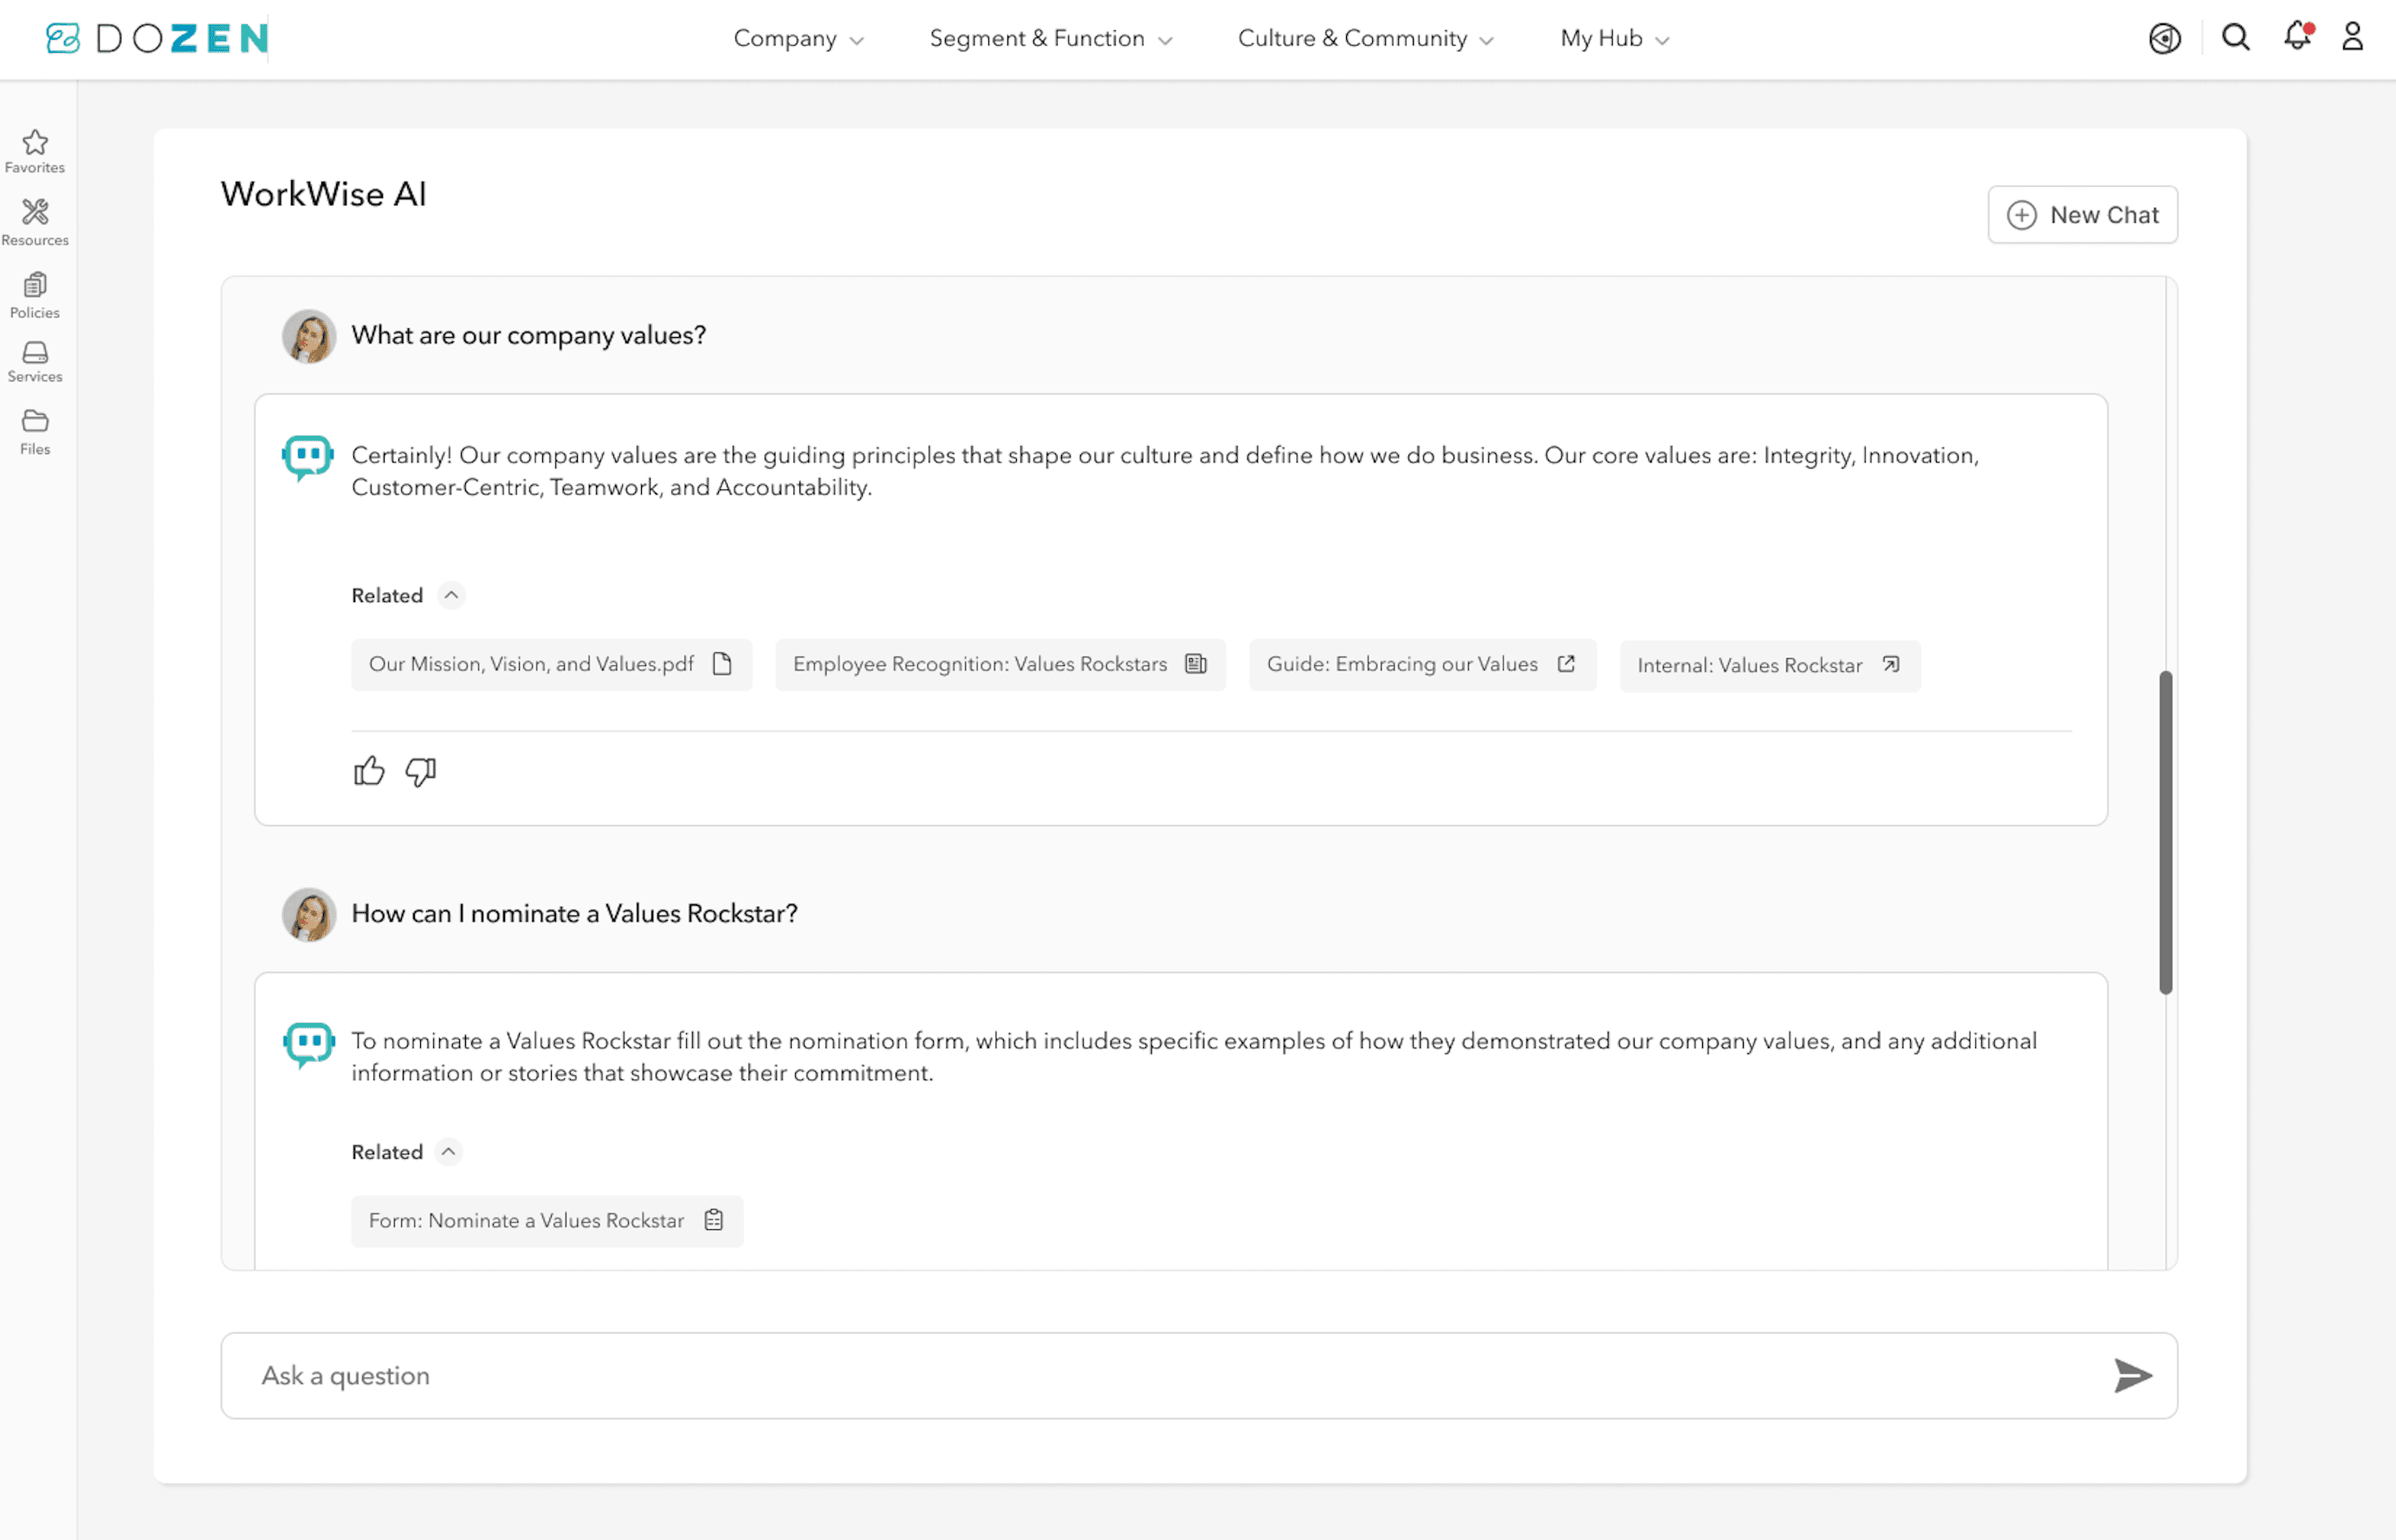This screenshot has height=1540, width=2396.
Task: Click the bot avatar beside the company values answer
Action: pyautogui.click(x=308, y=458)
